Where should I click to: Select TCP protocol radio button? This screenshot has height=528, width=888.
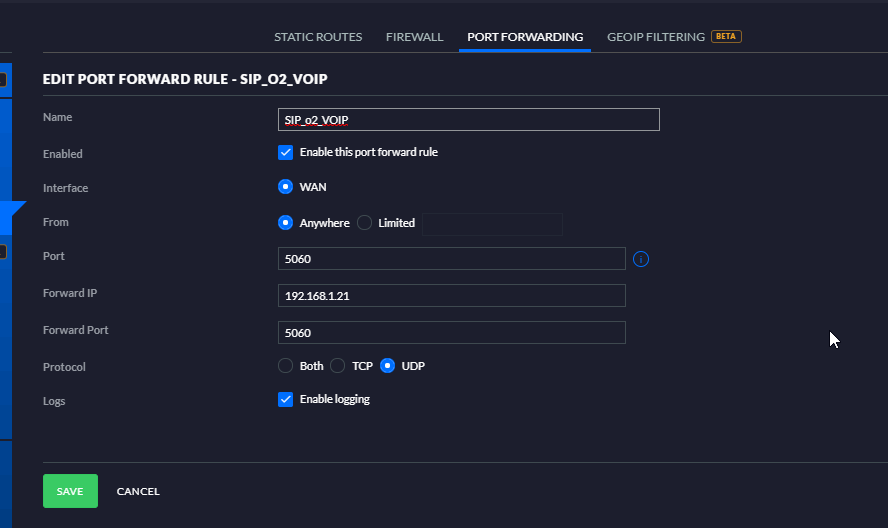(337, 366)
